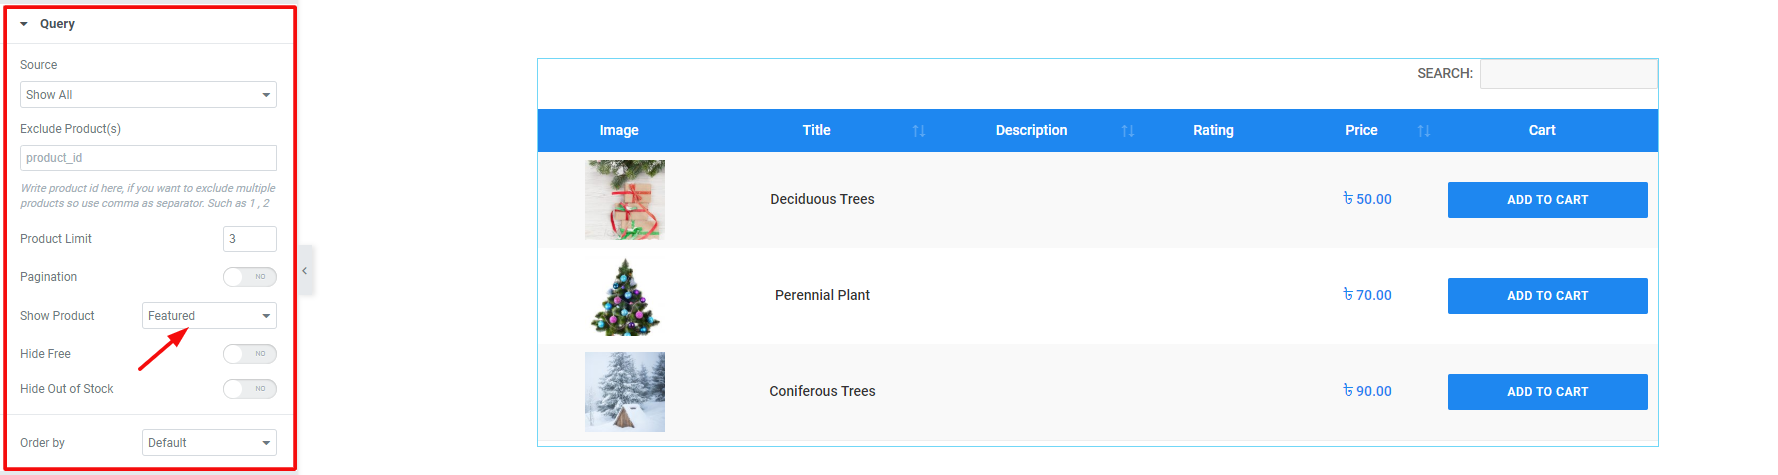Click the Price column sort arrows icon
Viewport: 1778px width, 475px height.
(x=1423, y=131)
